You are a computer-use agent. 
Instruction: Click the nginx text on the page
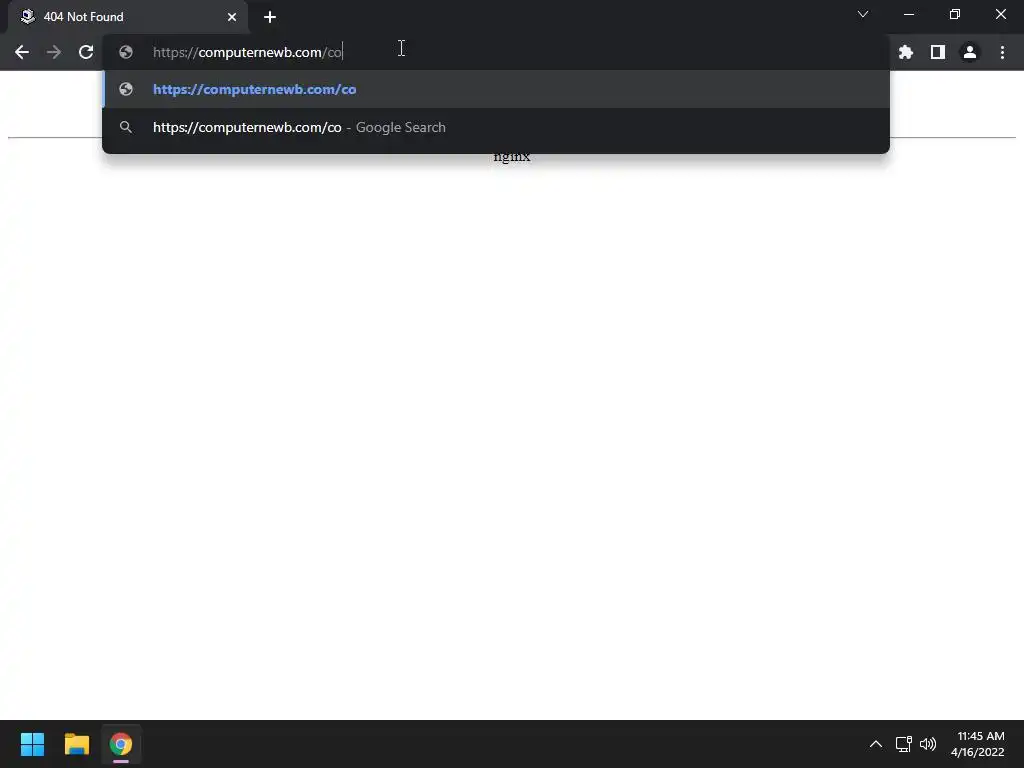coord(512,157)
